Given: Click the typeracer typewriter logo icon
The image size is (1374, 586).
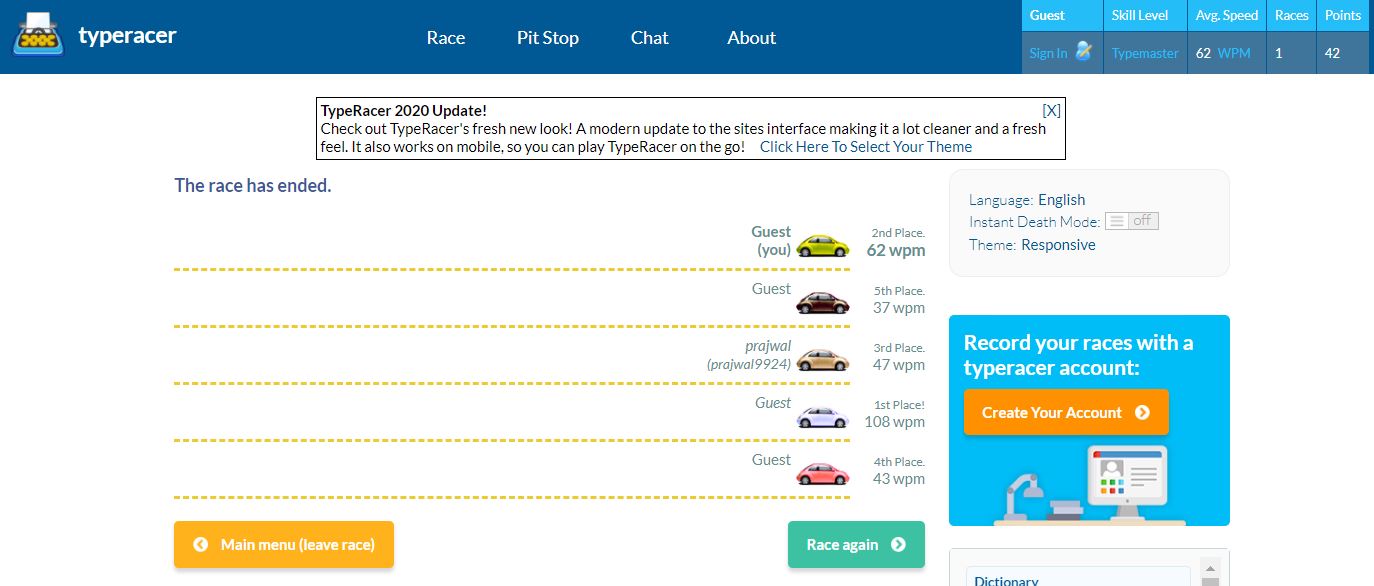Looking at the screenshot, I should click(x=39, y=34).
